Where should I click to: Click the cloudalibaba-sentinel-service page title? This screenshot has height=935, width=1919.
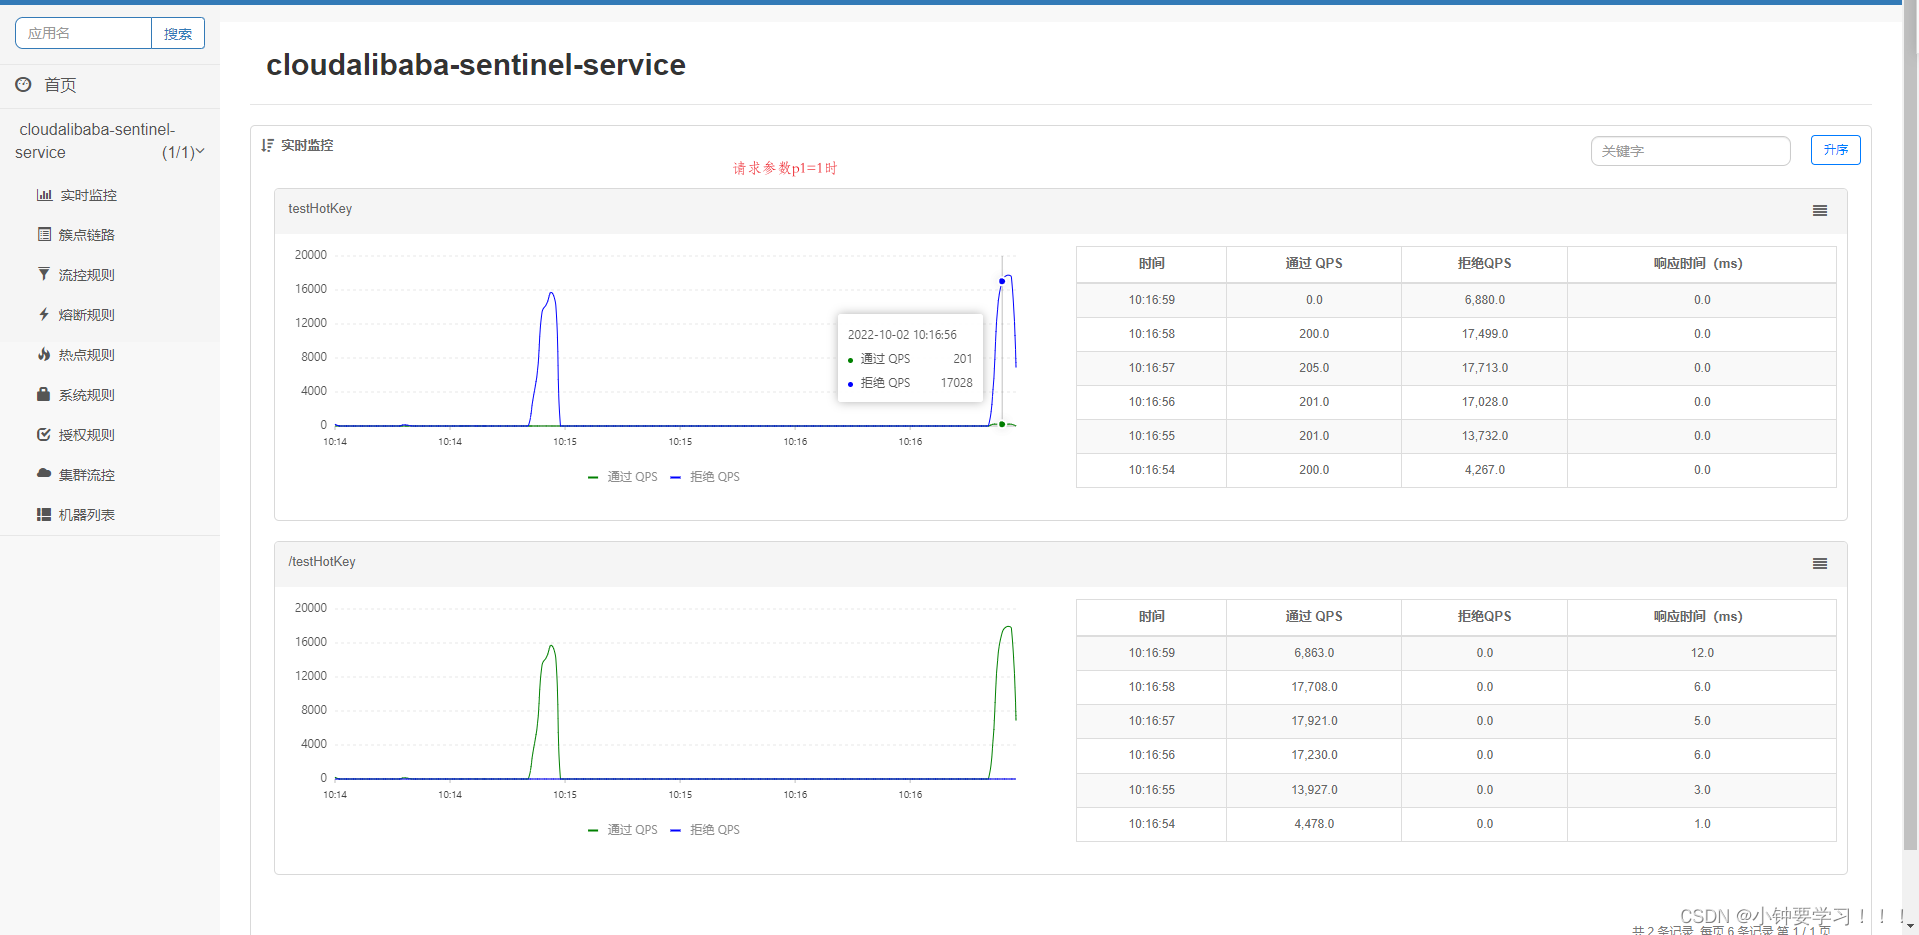[476, 65]
